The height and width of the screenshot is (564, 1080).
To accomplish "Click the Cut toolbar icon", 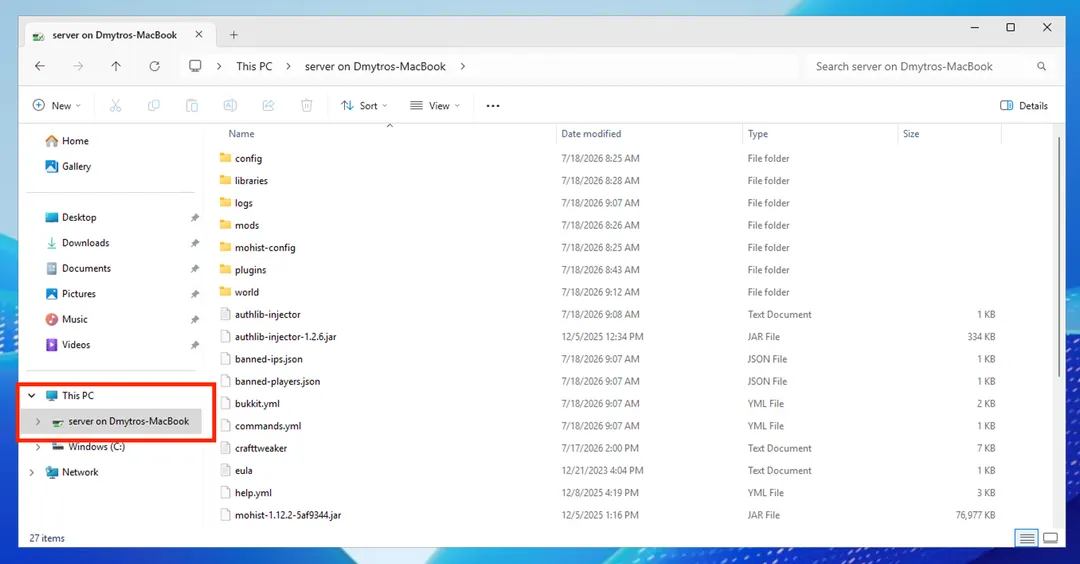I will (115, 105).
